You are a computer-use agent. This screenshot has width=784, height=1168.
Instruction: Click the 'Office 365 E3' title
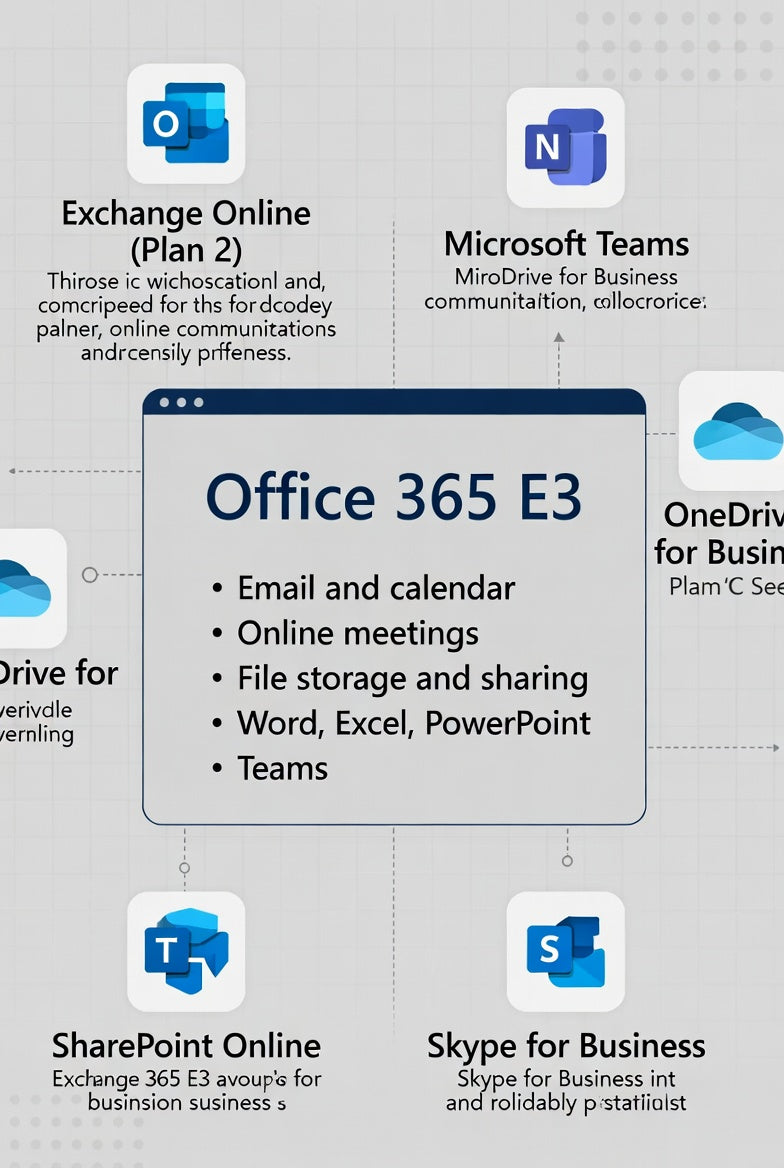click(x=393, y=497)
